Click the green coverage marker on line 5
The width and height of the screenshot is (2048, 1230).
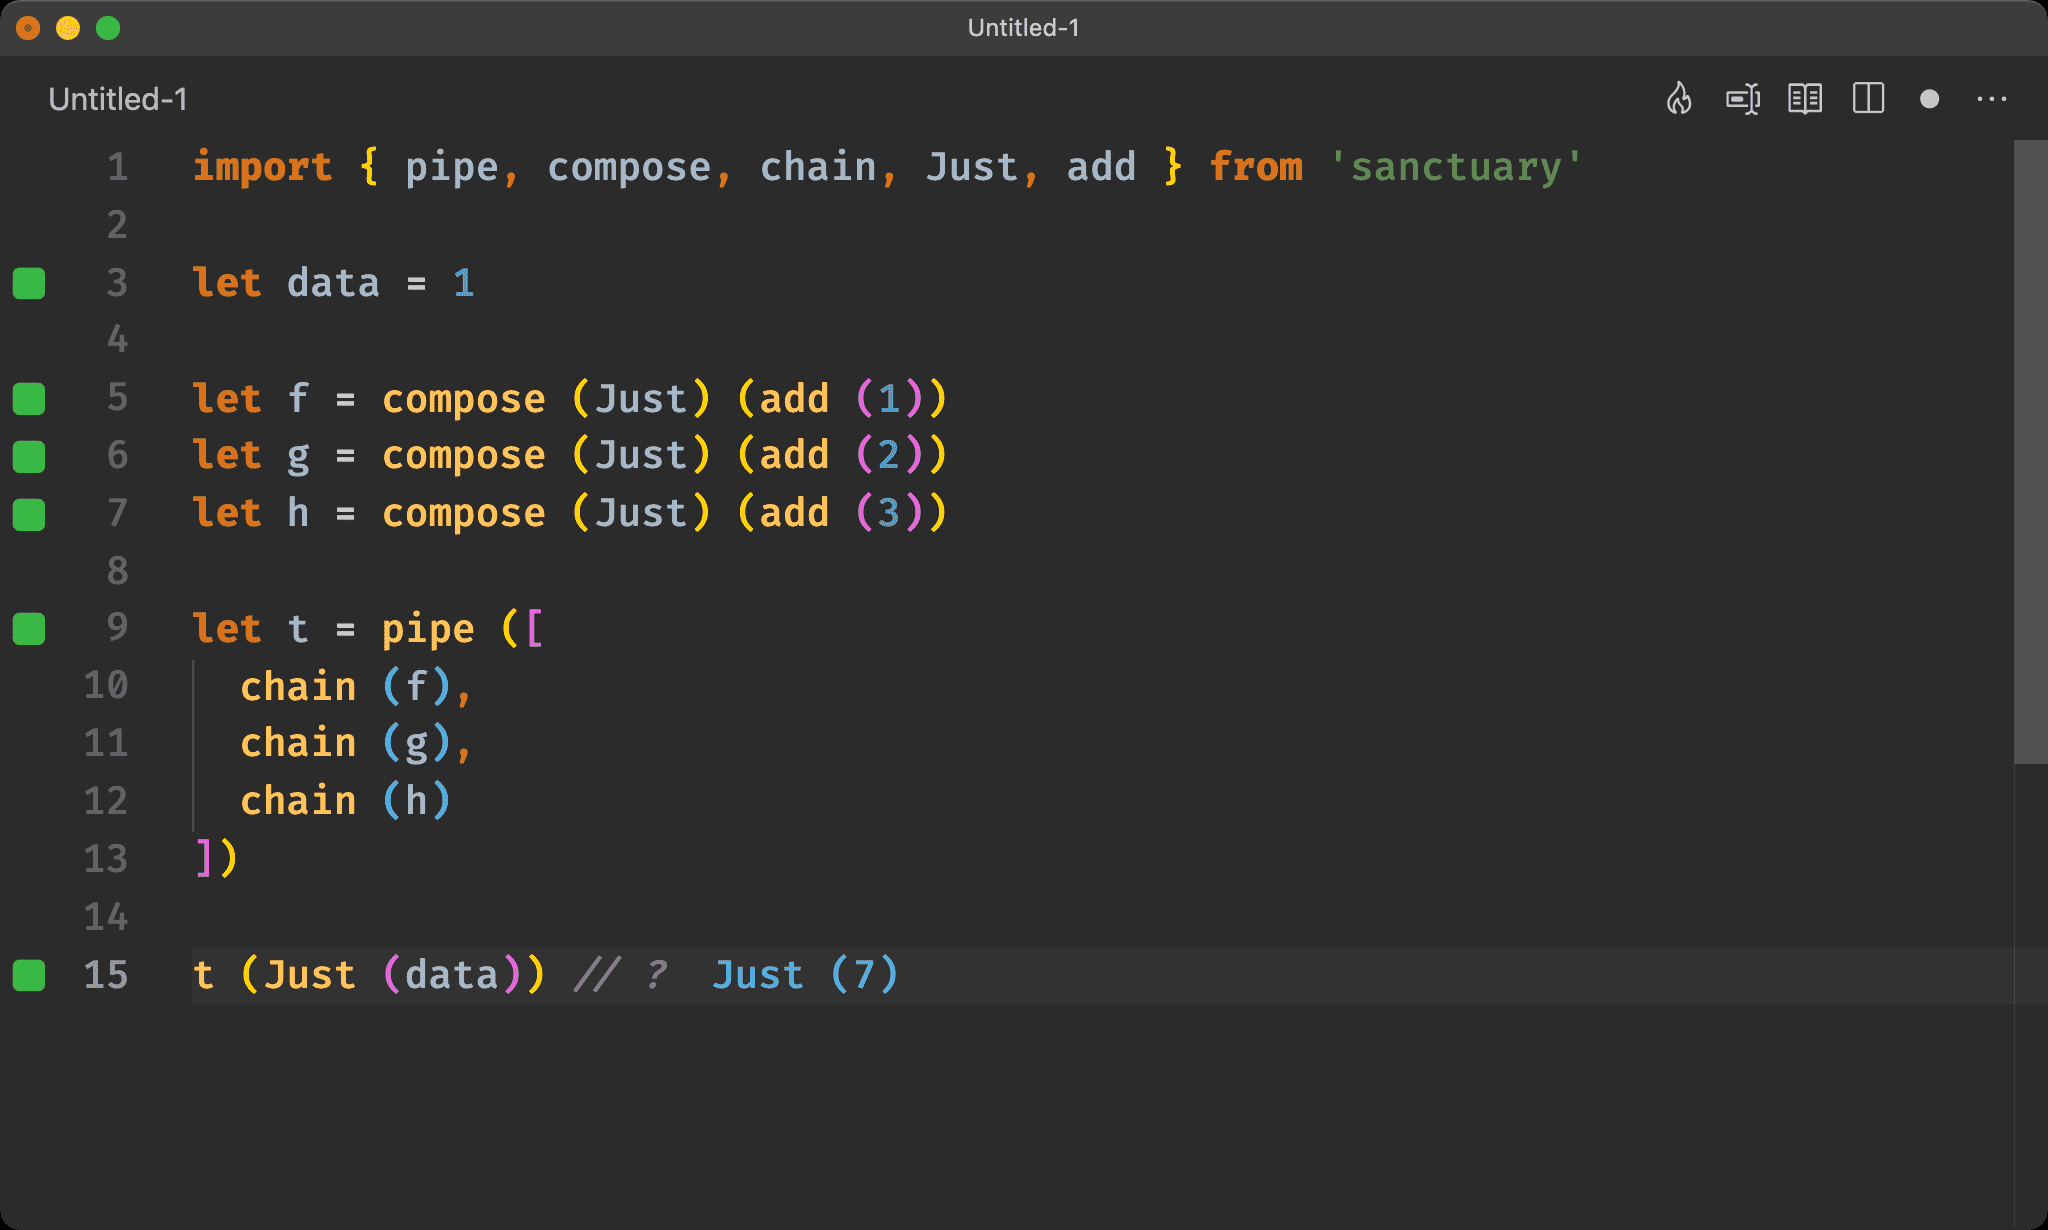(x=29, y=399)
